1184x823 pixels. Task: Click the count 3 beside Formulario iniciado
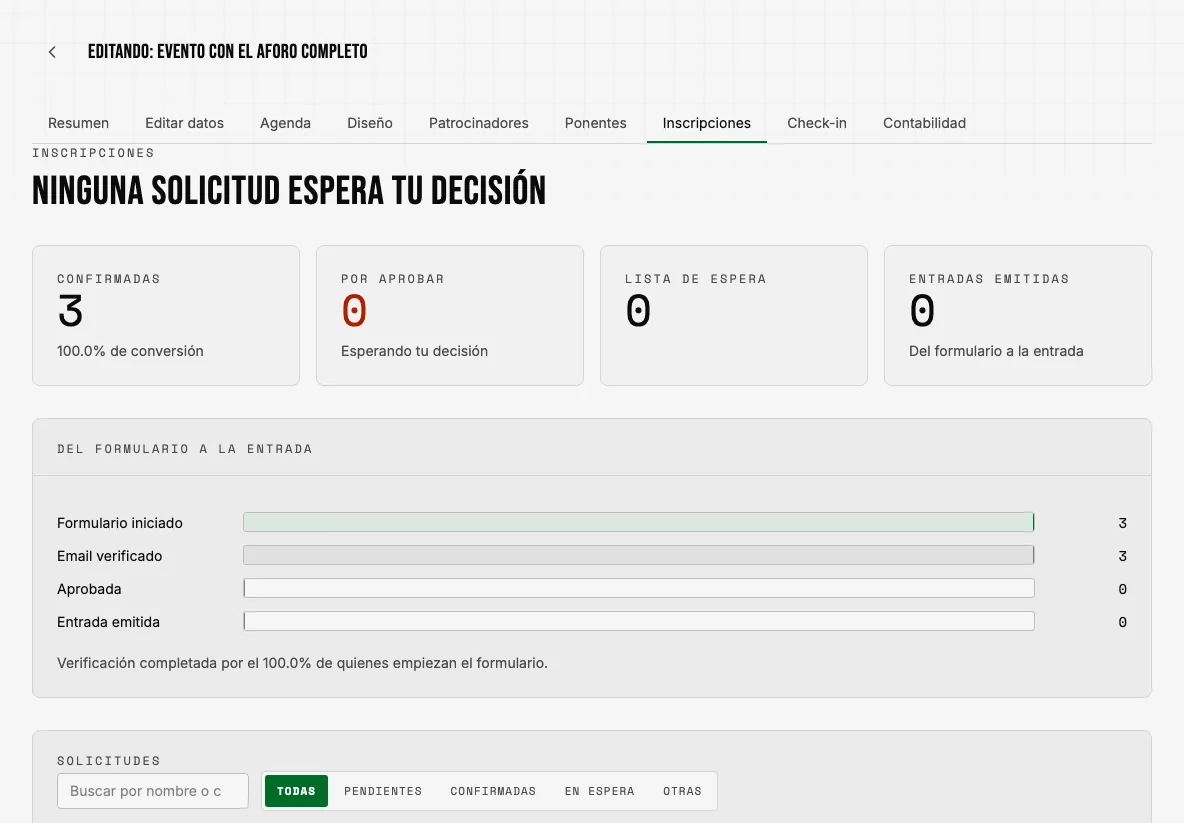click(1122, 523)
